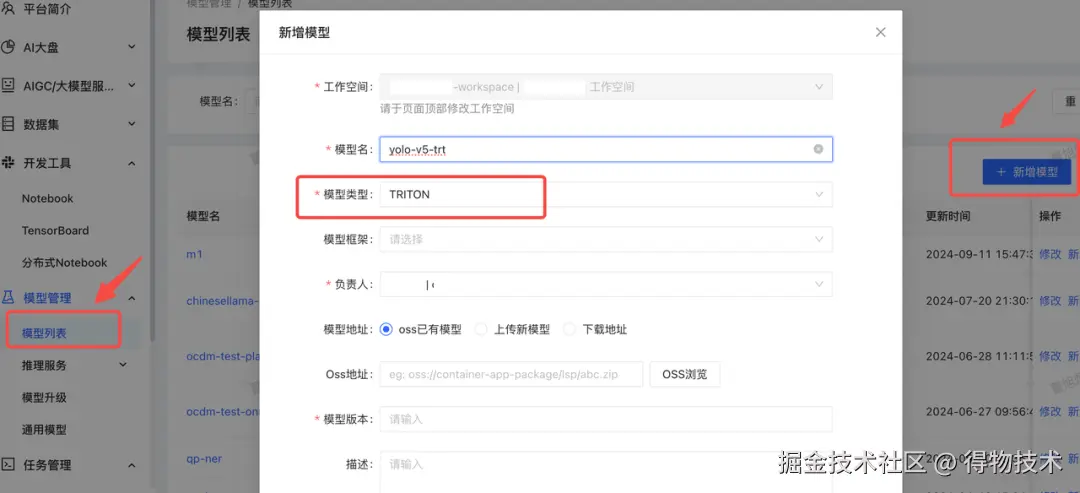Select 模型列表 in the sidebar
1080x493 pixels.
44,333
